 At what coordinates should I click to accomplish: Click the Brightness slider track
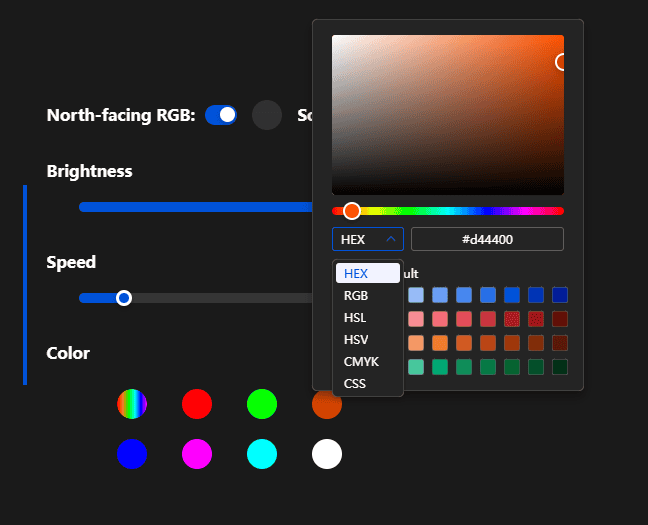coord(195,207)
